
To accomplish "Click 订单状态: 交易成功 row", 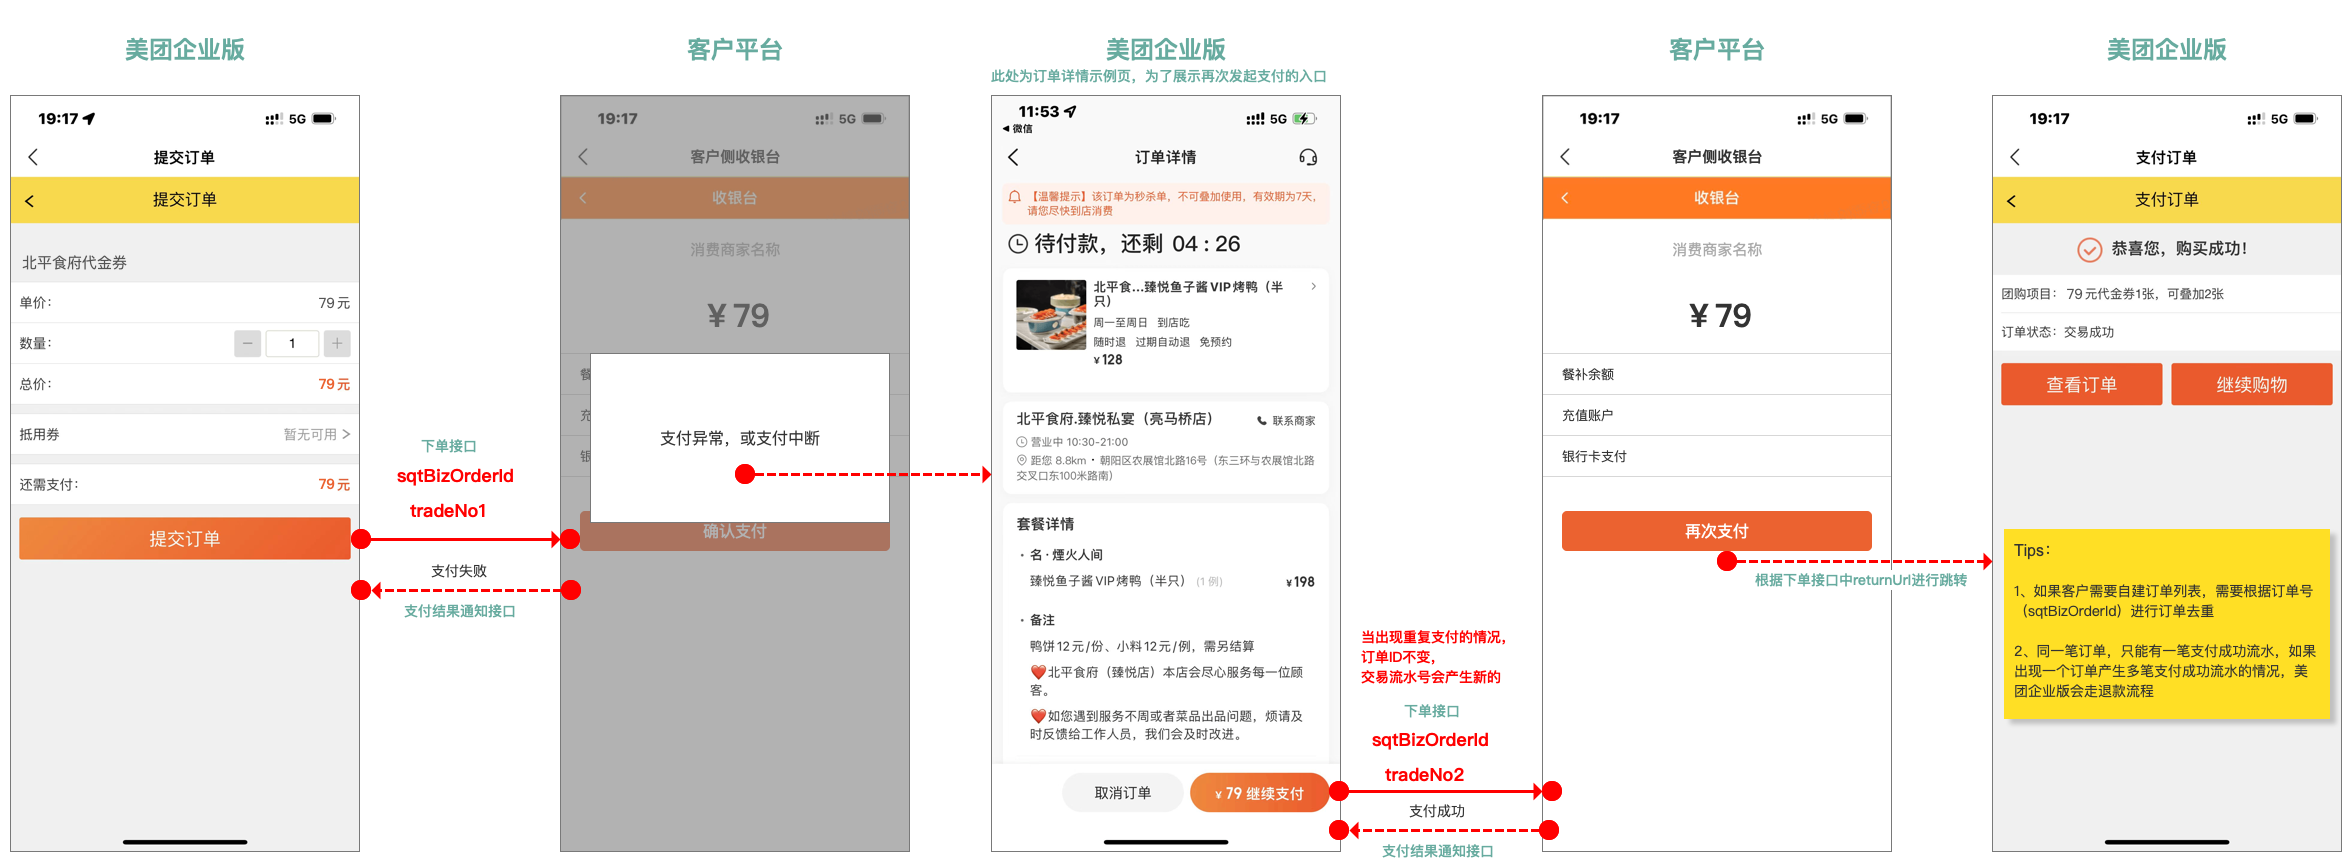I will 2167,332.
